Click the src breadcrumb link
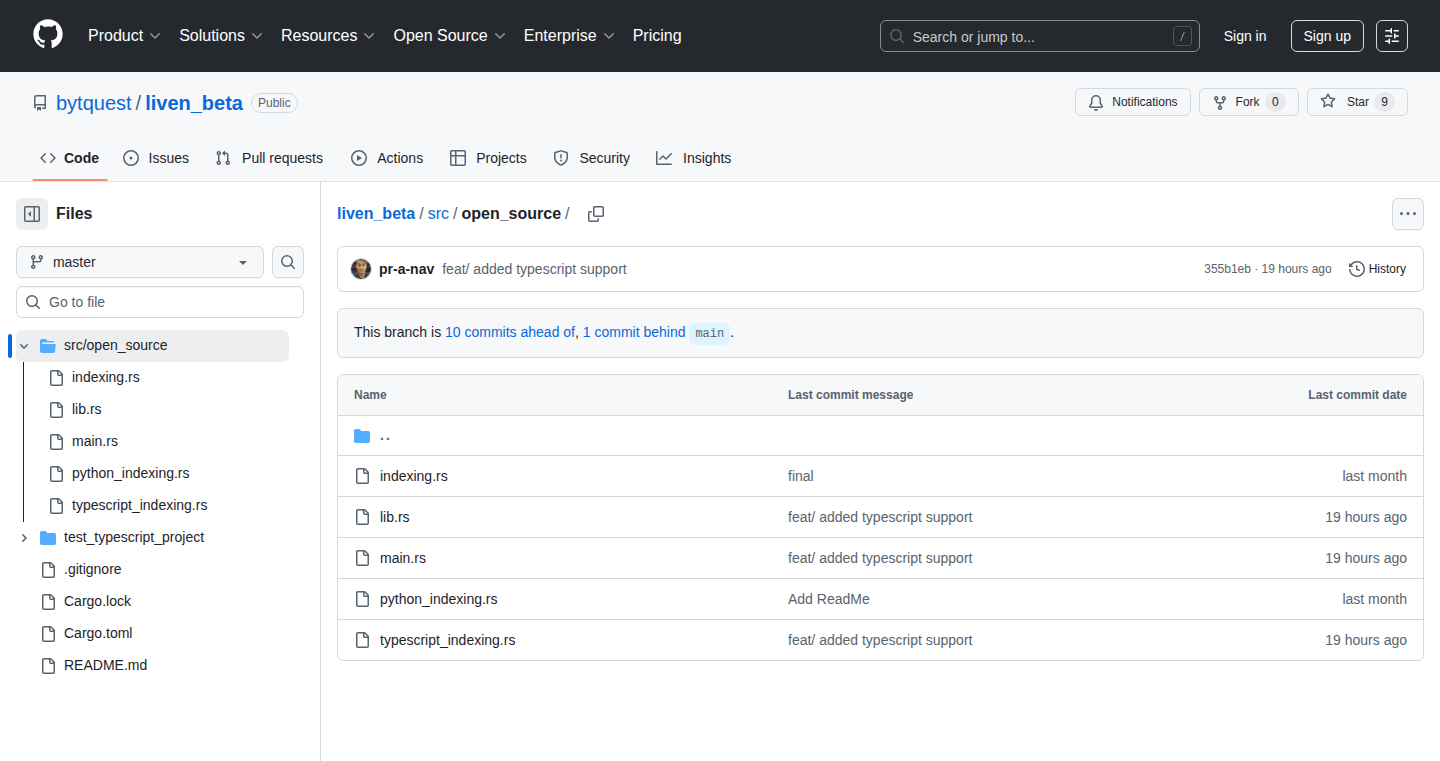 click(438, 214)
